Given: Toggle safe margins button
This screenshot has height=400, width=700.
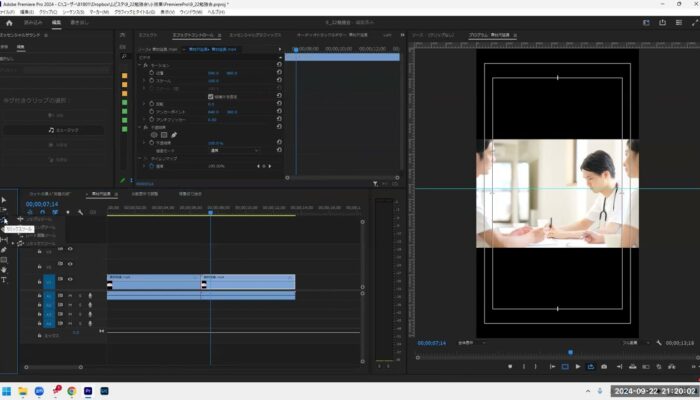Looking at the screenshot, I should click(x=565, y=367).
